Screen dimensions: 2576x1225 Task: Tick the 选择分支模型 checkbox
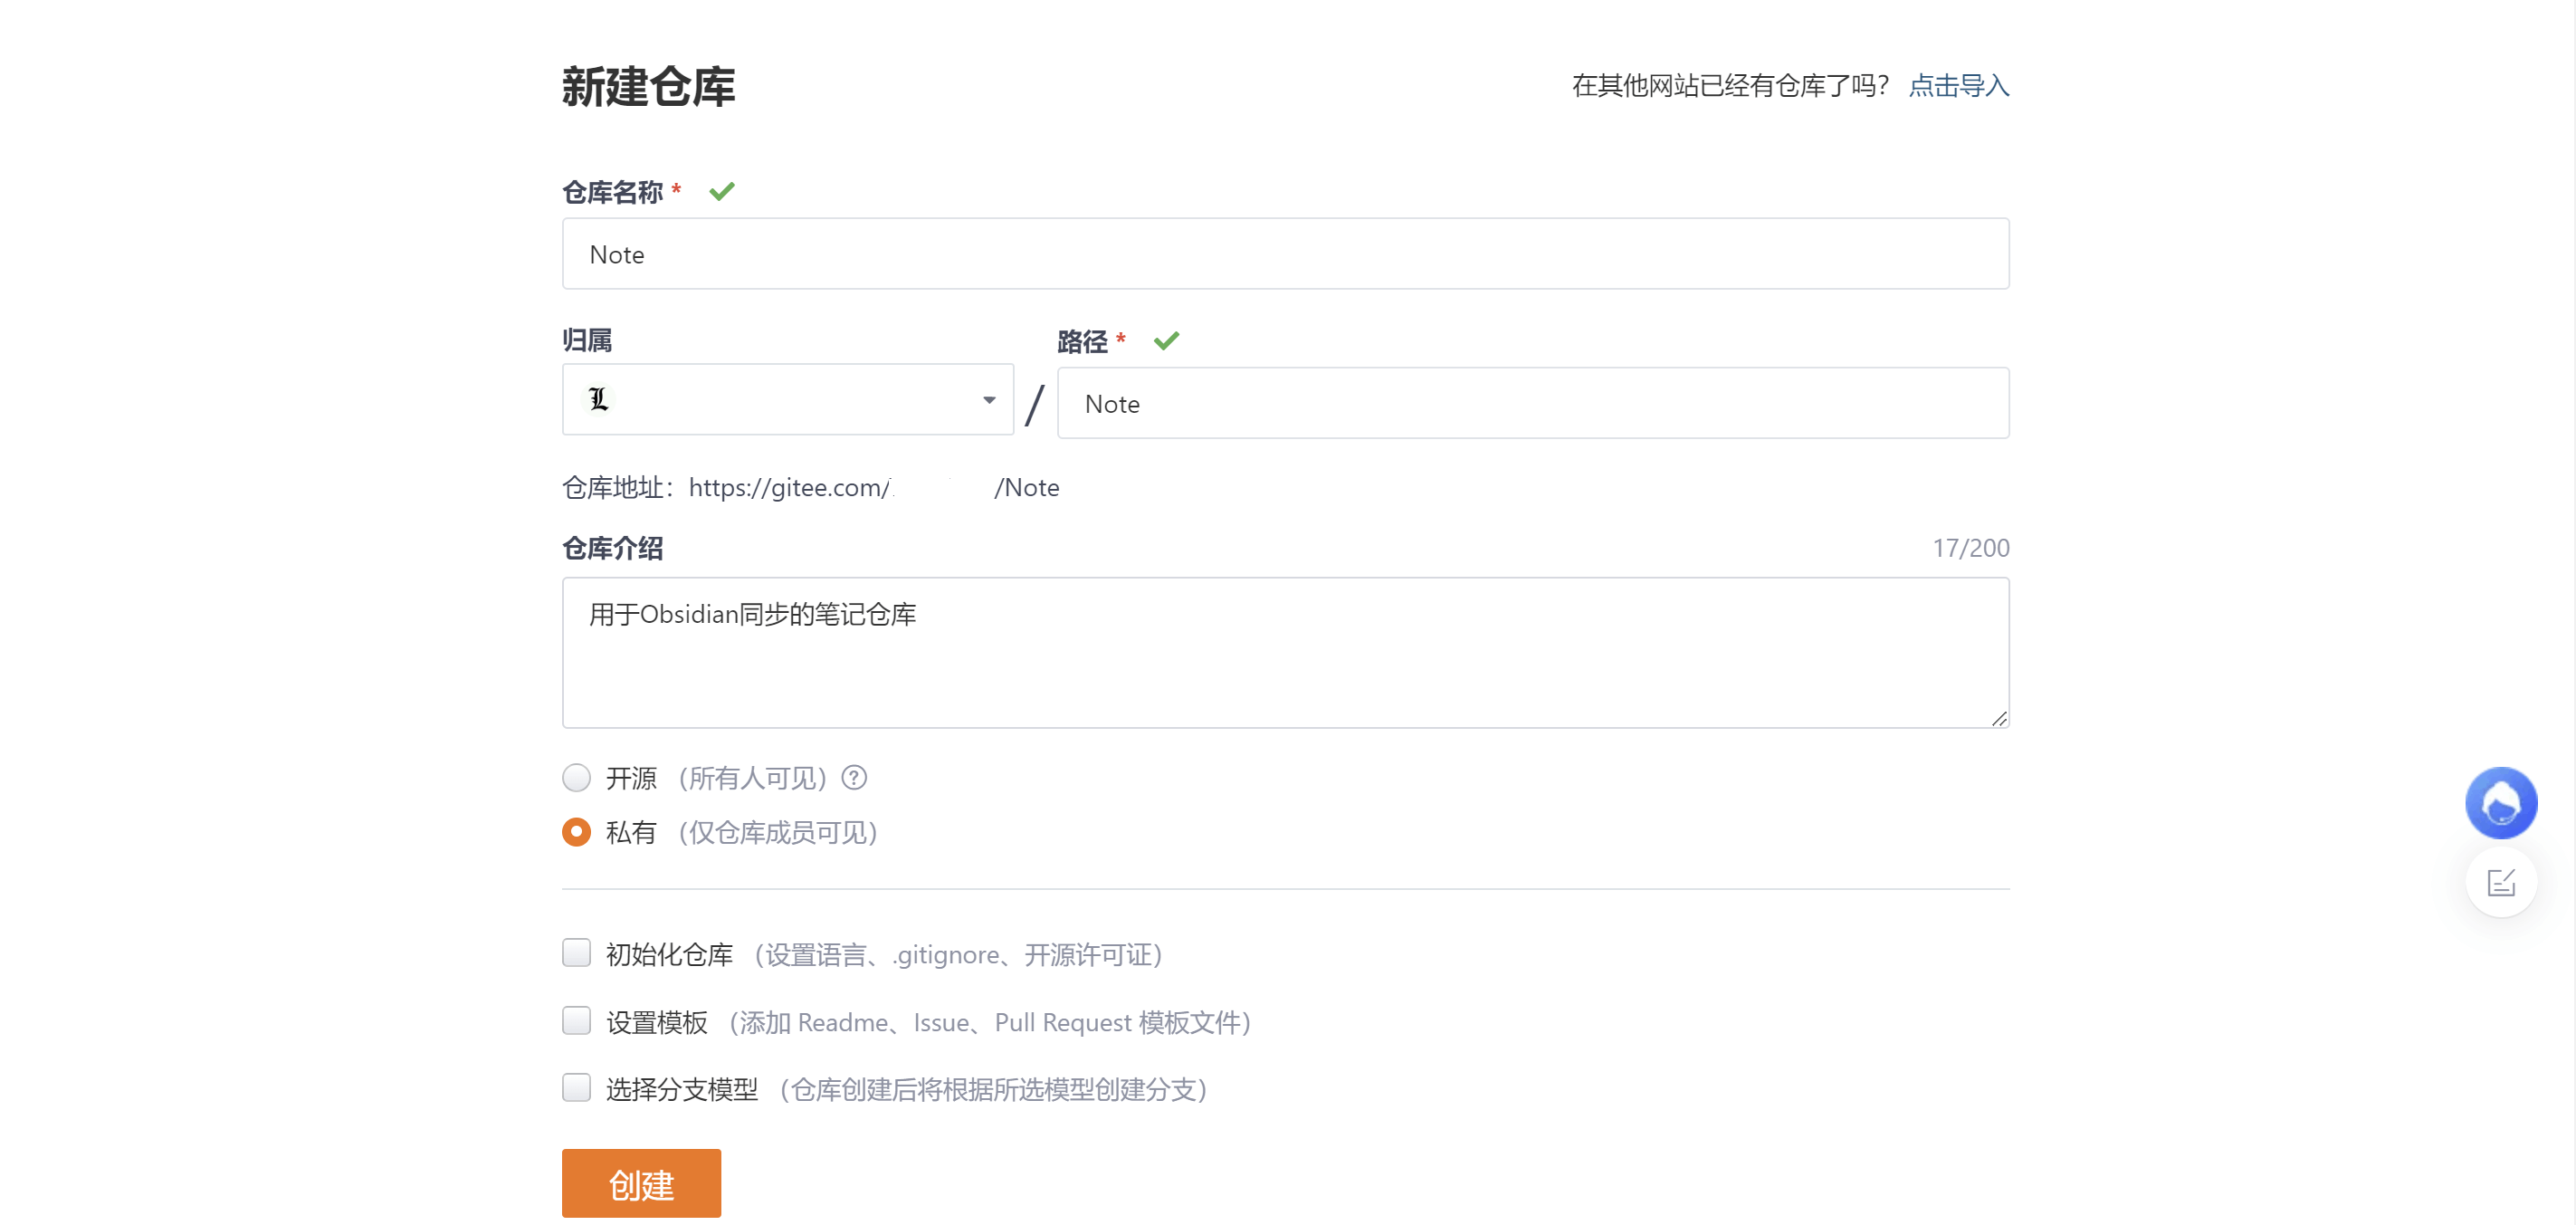point(576,1087)
